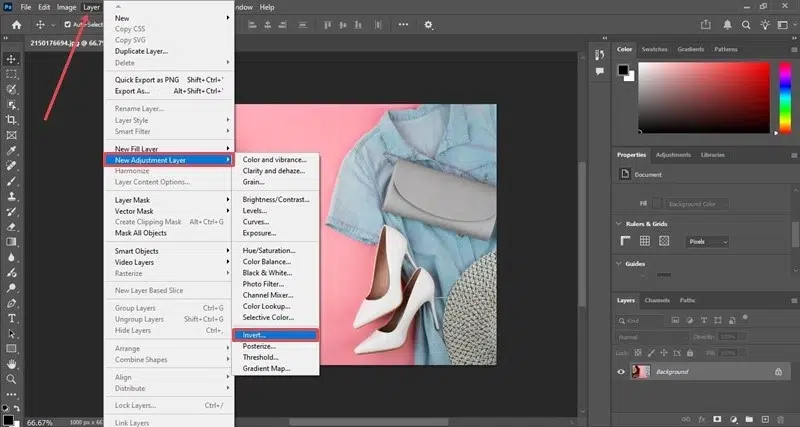Select the Eraser tool

click(x=11, y=227)
